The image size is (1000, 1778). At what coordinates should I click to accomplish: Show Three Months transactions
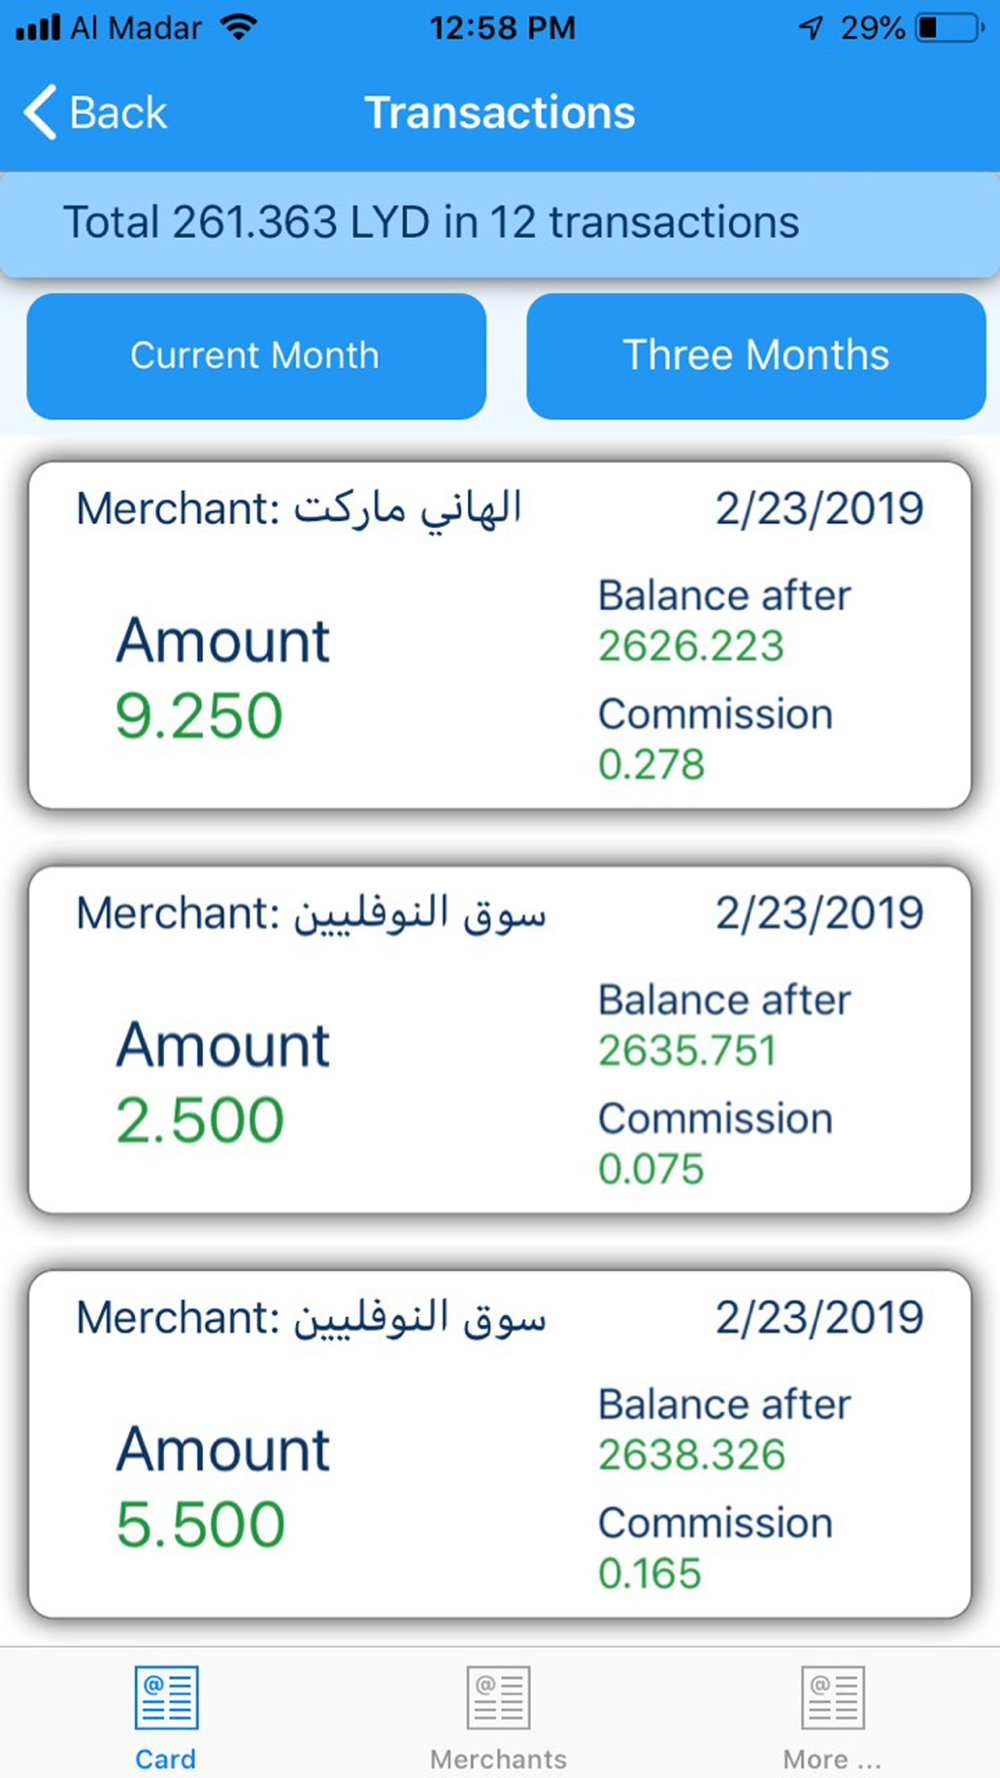click(x=756, y=356)
